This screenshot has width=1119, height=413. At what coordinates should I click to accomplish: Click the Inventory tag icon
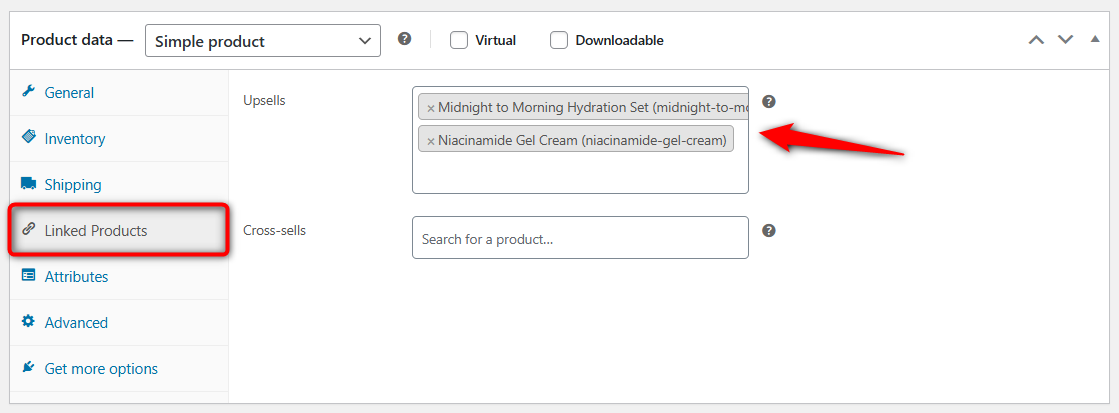(x=28, y=138)
